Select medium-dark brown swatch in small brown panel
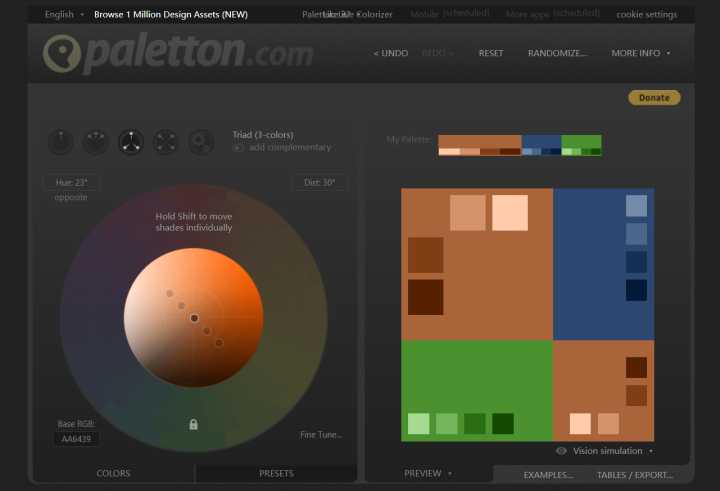Image resolution: width=720 pixels, height=491 pixels. [636, 395]
